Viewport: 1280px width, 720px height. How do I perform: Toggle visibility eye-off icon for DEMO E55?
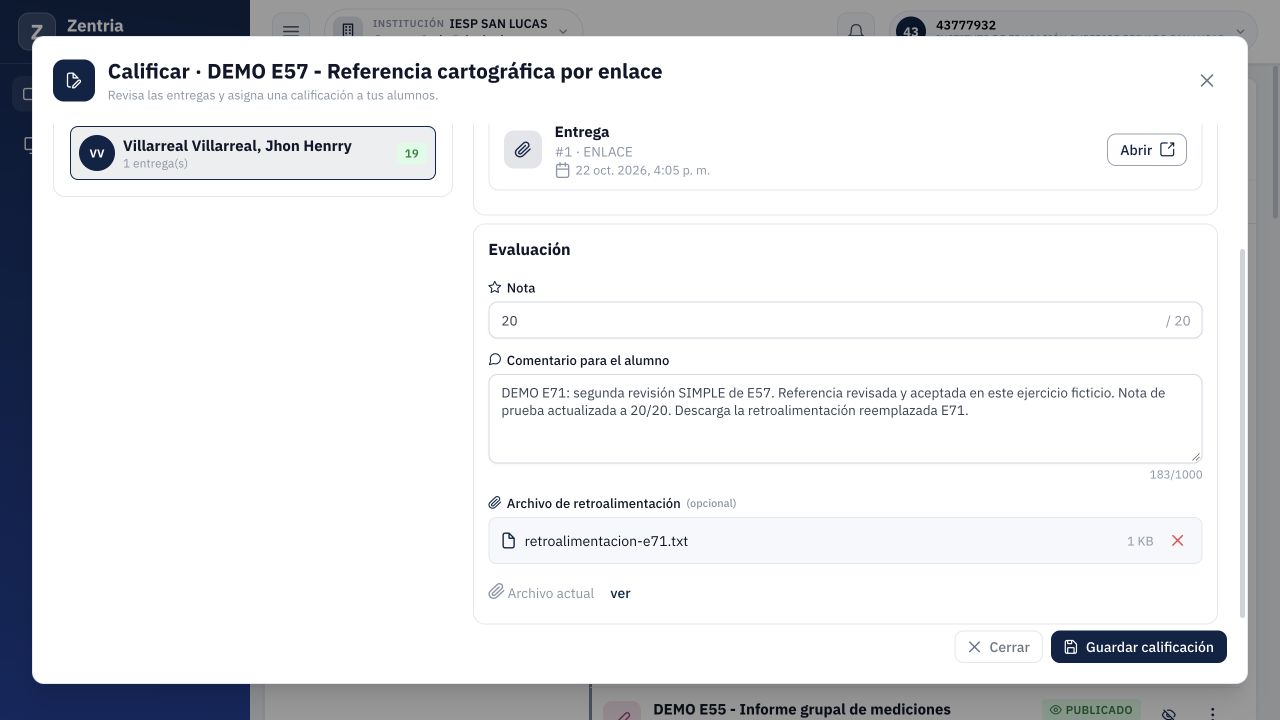[1168, 714]
